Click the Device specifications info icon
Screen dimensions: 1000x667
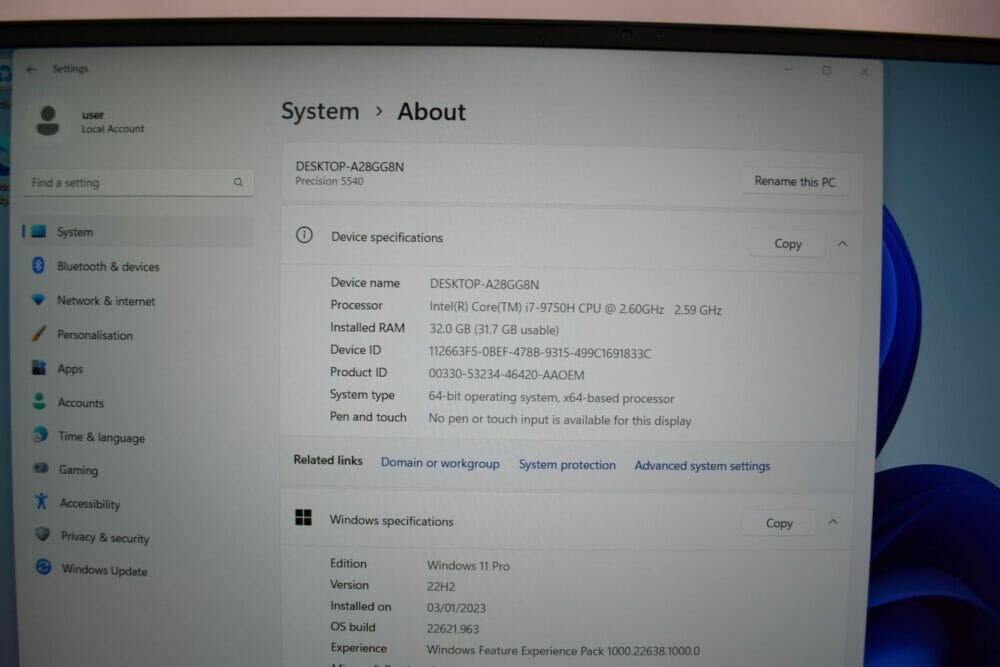pyautogui.click(x=304, y=235)
